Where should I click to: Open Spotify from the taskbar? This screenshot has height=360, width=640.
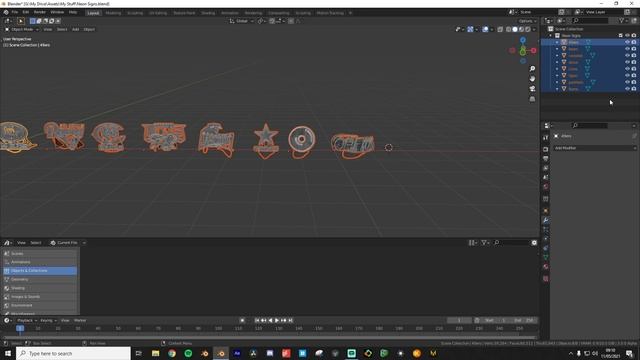188,353
